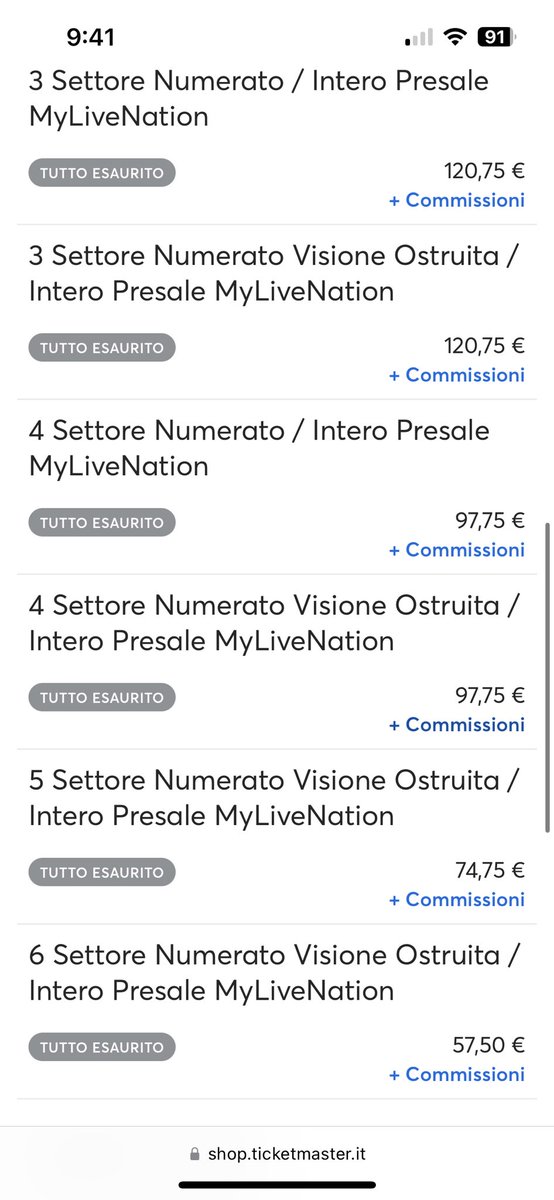Tap the home indicator bar at screen bottom
The image size is (554, 1200).
coord(277,1185)
